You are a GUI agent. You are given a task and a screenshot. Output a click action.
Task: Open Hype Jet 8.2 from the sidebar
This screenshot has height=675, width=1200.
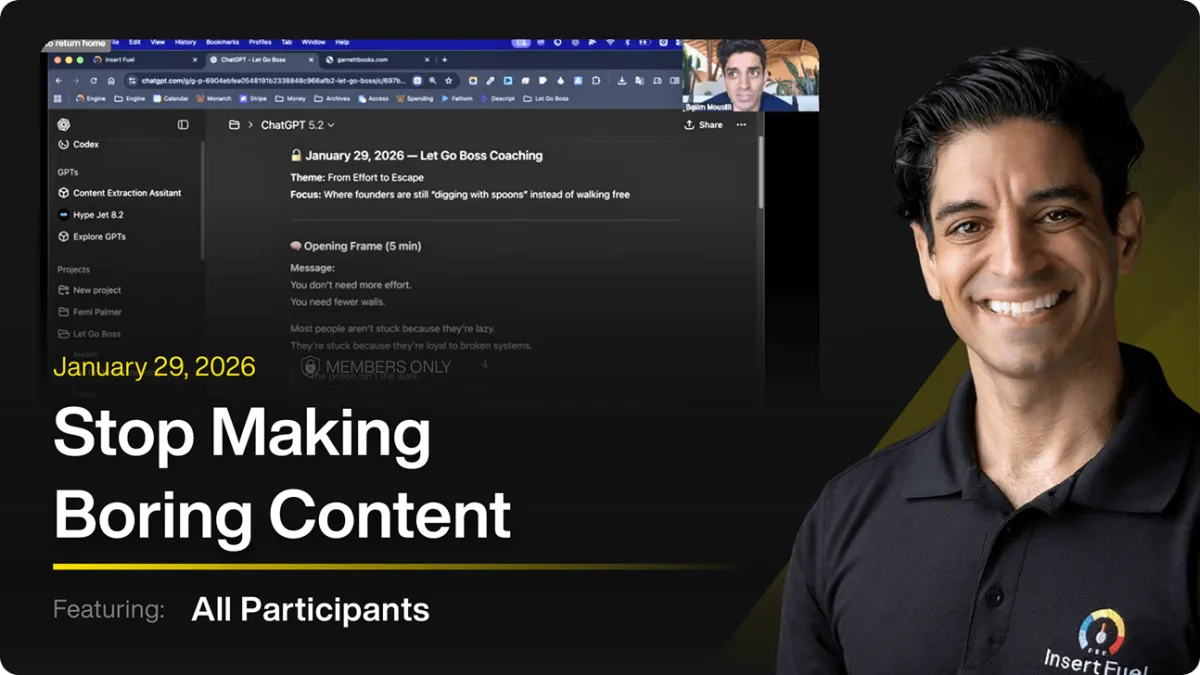tap(96, 215)
